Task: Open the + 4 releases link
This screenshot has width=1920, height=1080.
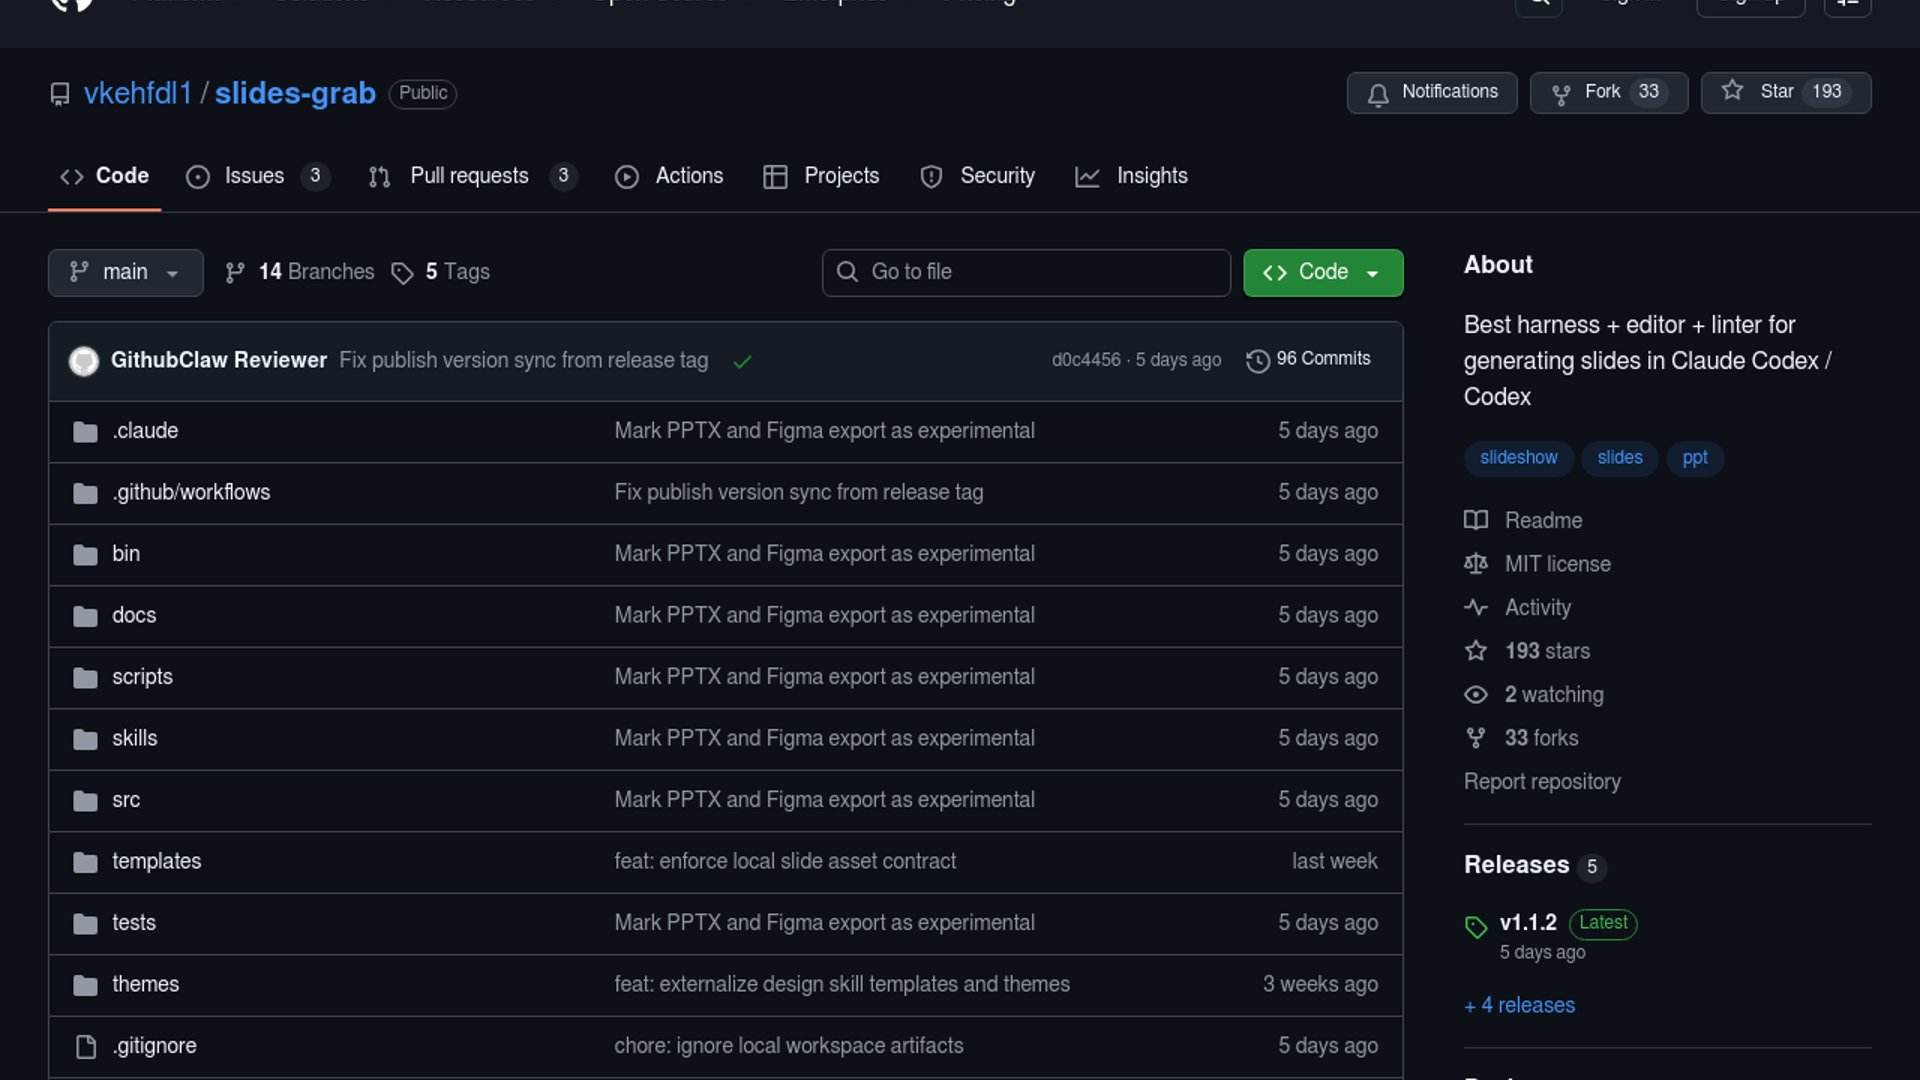Action: coord(1519,1005)
